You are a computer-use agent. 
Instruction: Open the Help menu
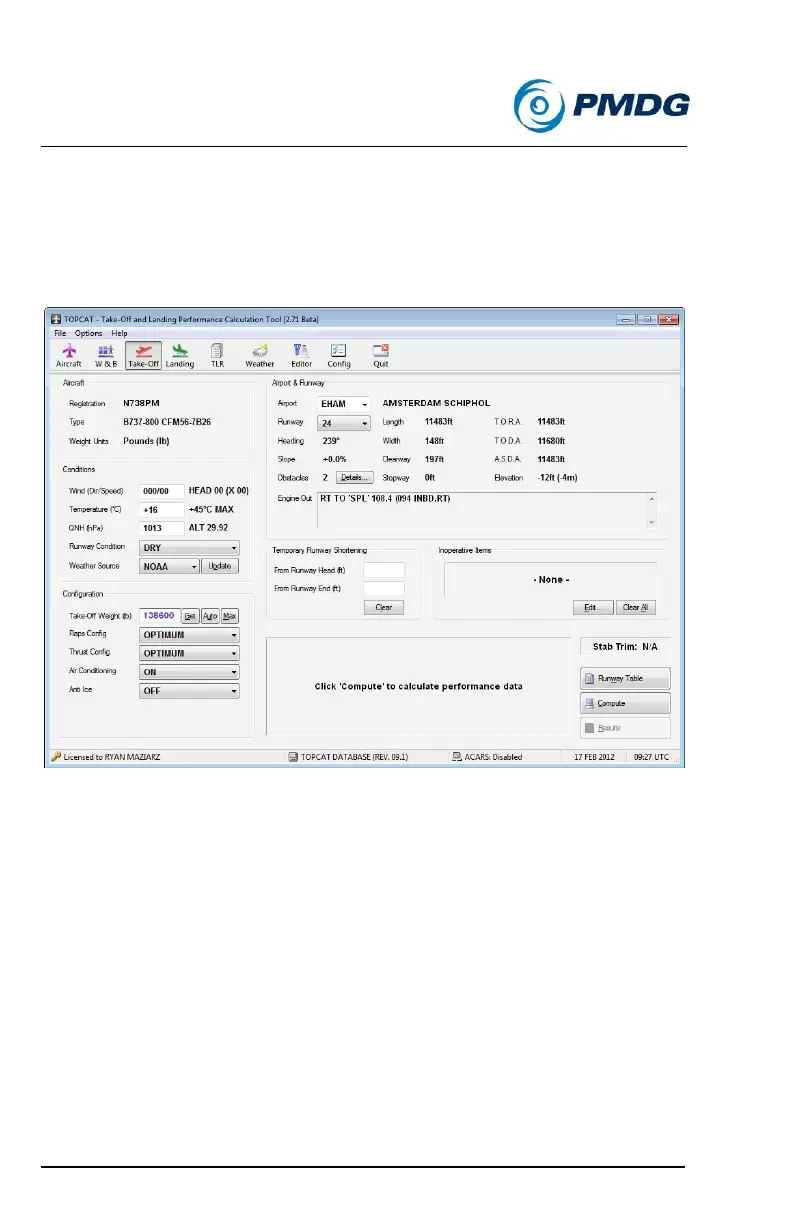click(x=119, y=333)
